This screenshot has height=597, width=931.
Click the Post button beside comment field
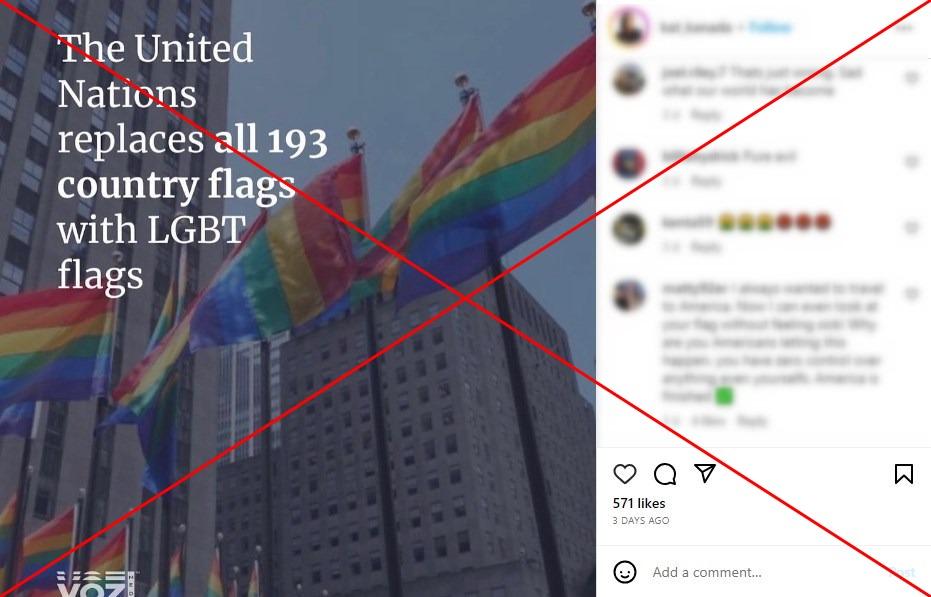902,572
